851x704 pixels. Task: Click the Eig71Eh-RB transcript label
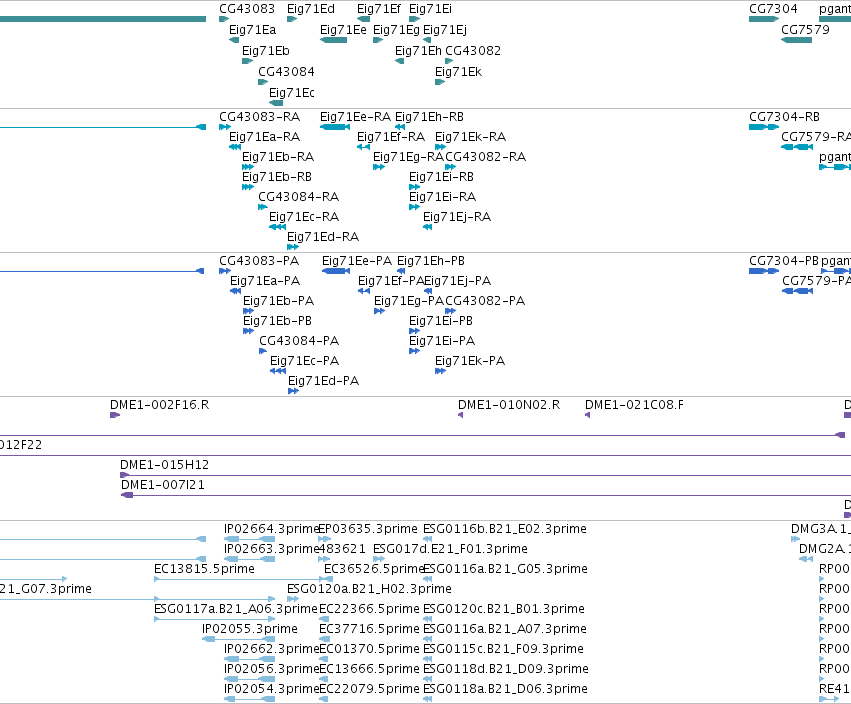(x=429, y=117)
